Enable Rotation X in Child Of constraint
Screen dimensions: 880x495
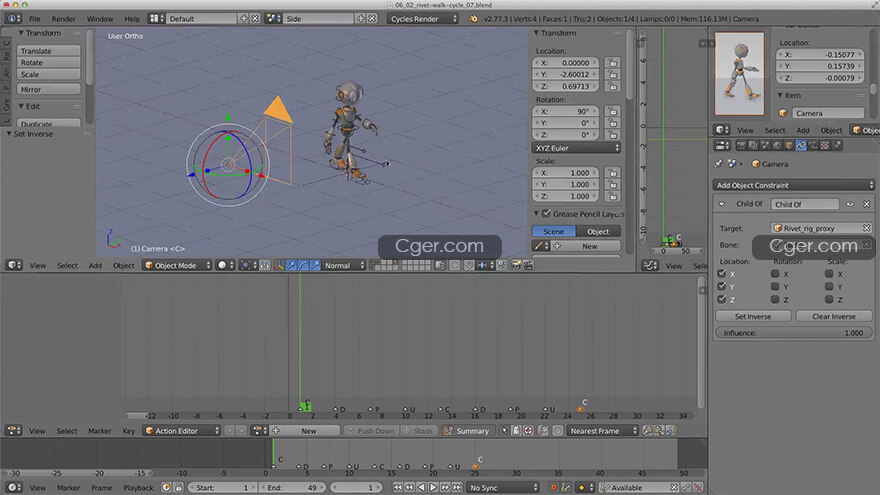click(775, 273)
